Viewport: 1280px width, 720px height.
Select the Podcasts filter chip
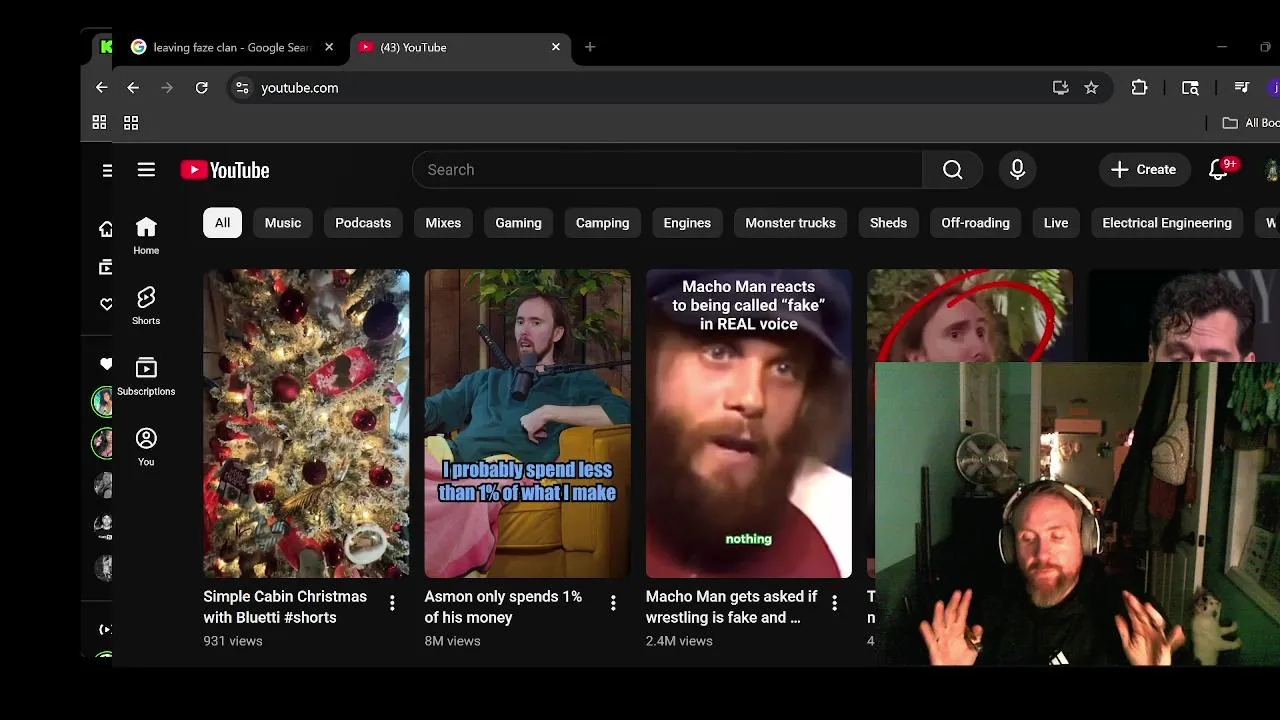(x=363, y=223)
